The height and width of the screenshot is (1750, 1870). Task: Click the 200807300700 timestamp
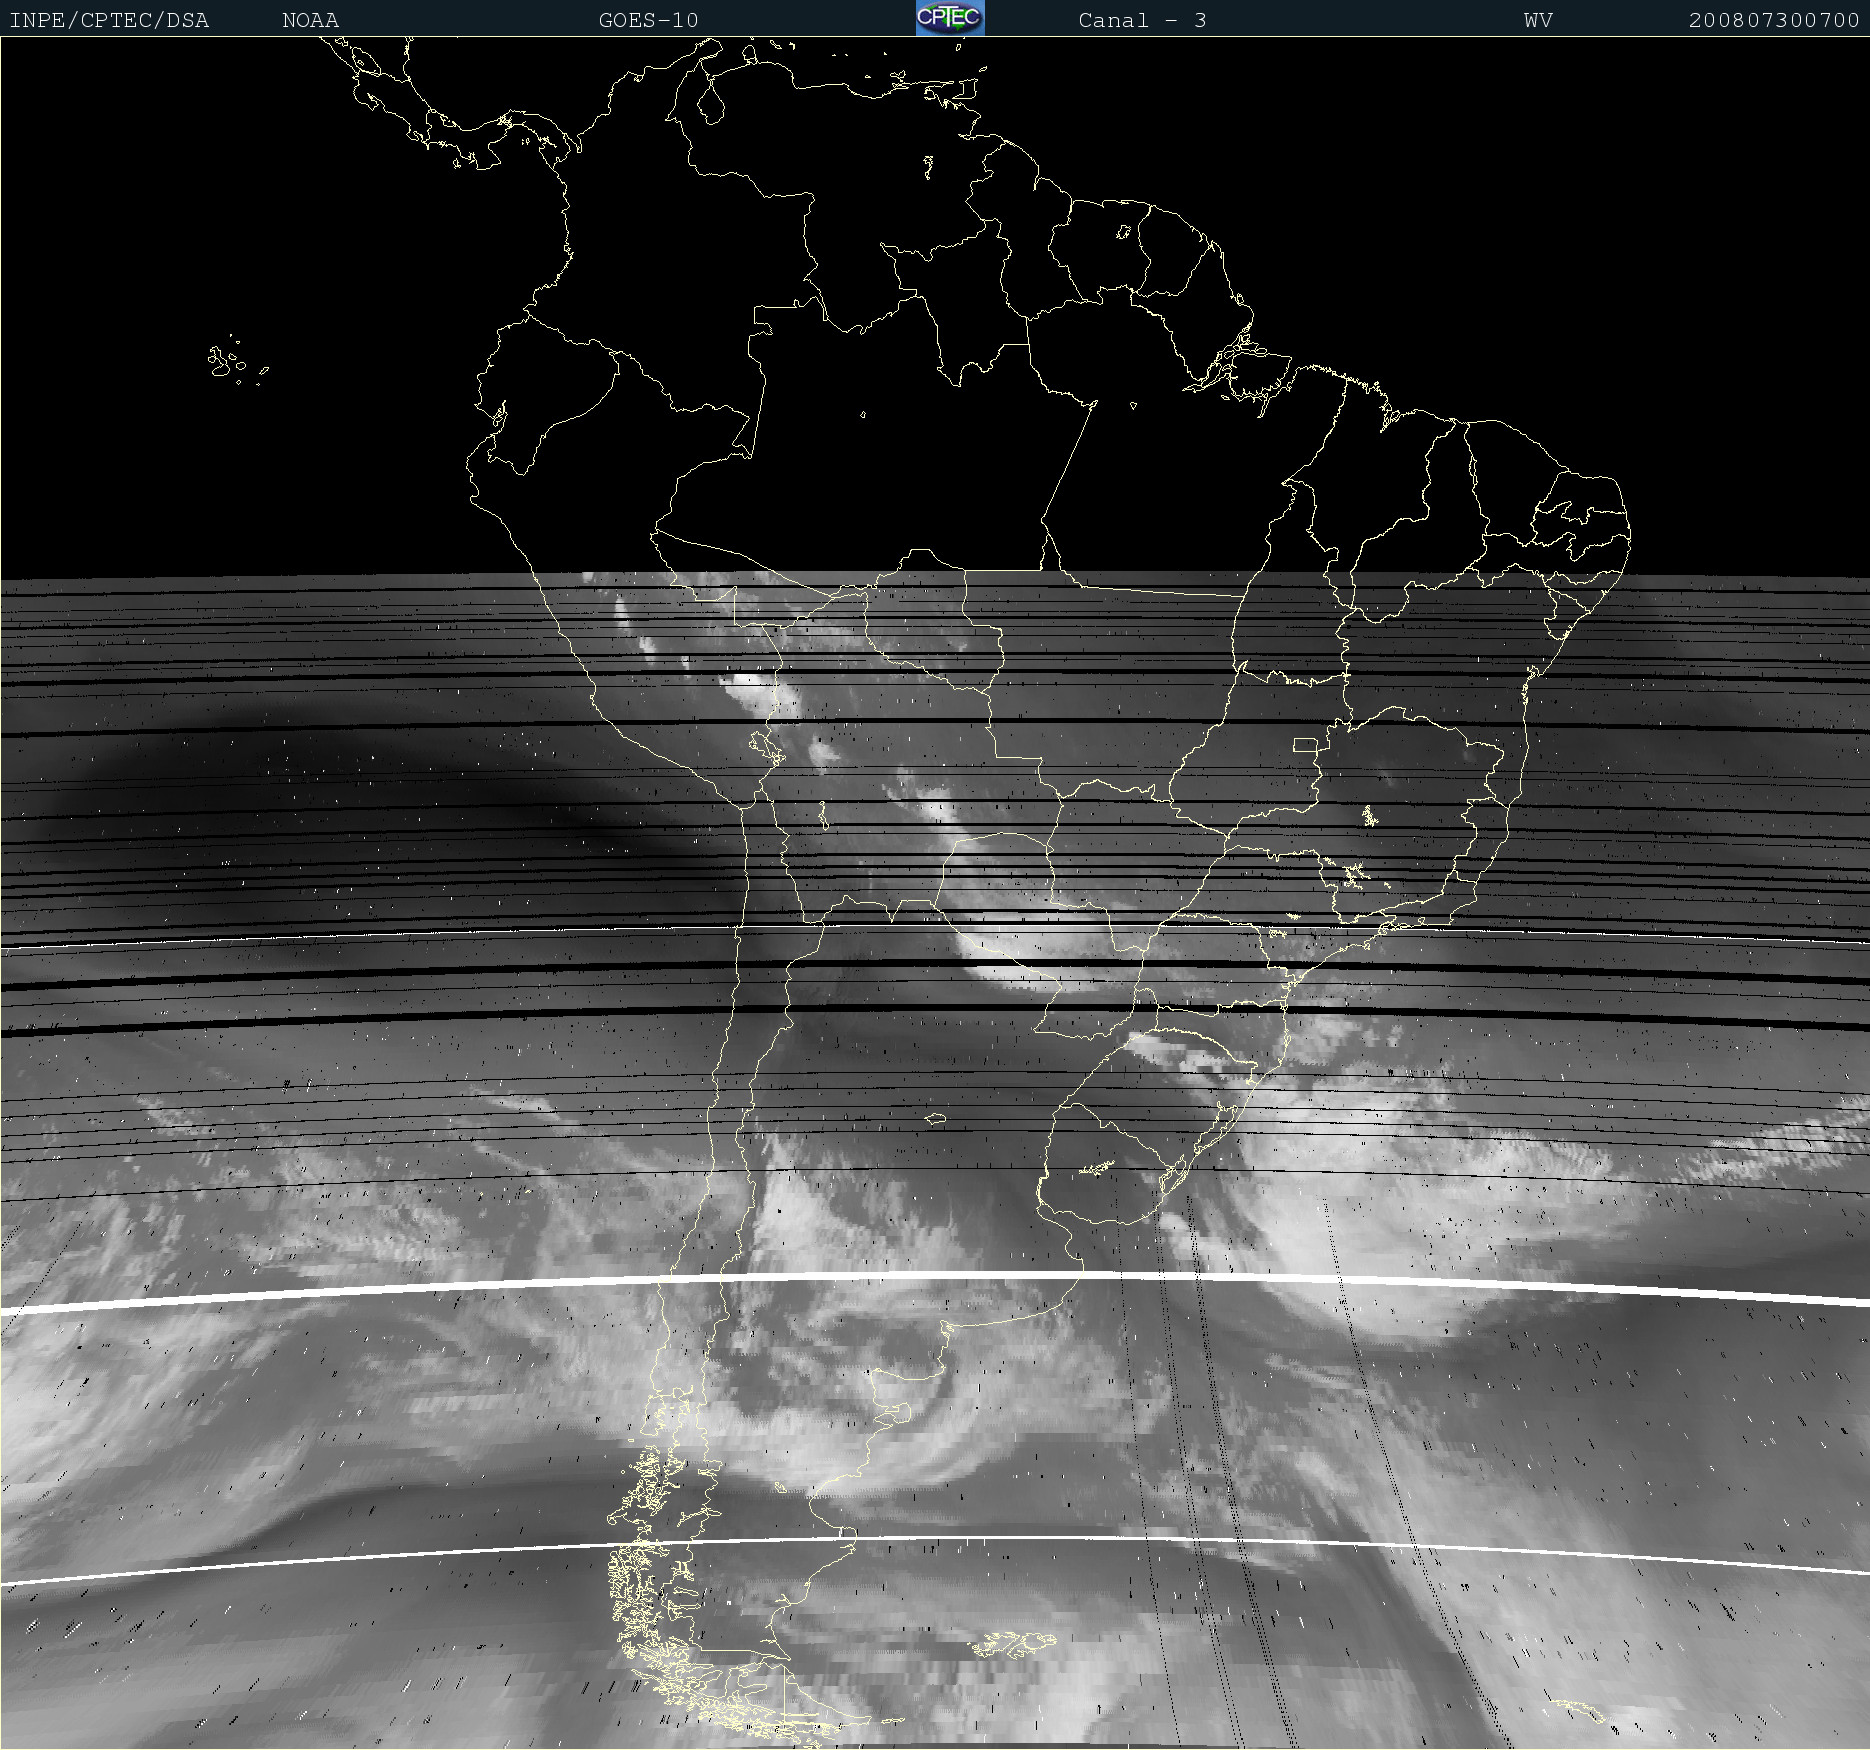1774,20
